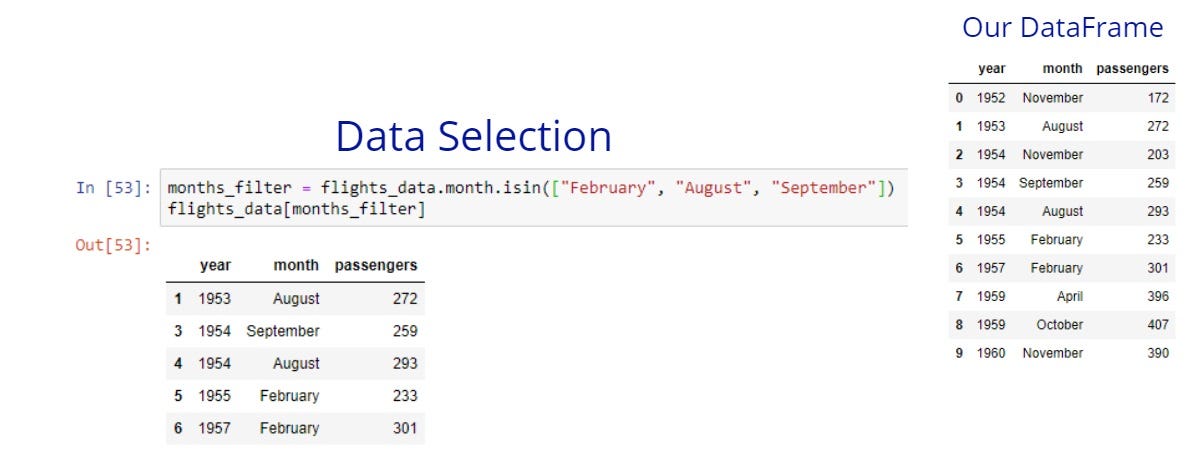Select the 1959 April row in DataFrame
1200x453 pixels.
1062,296
